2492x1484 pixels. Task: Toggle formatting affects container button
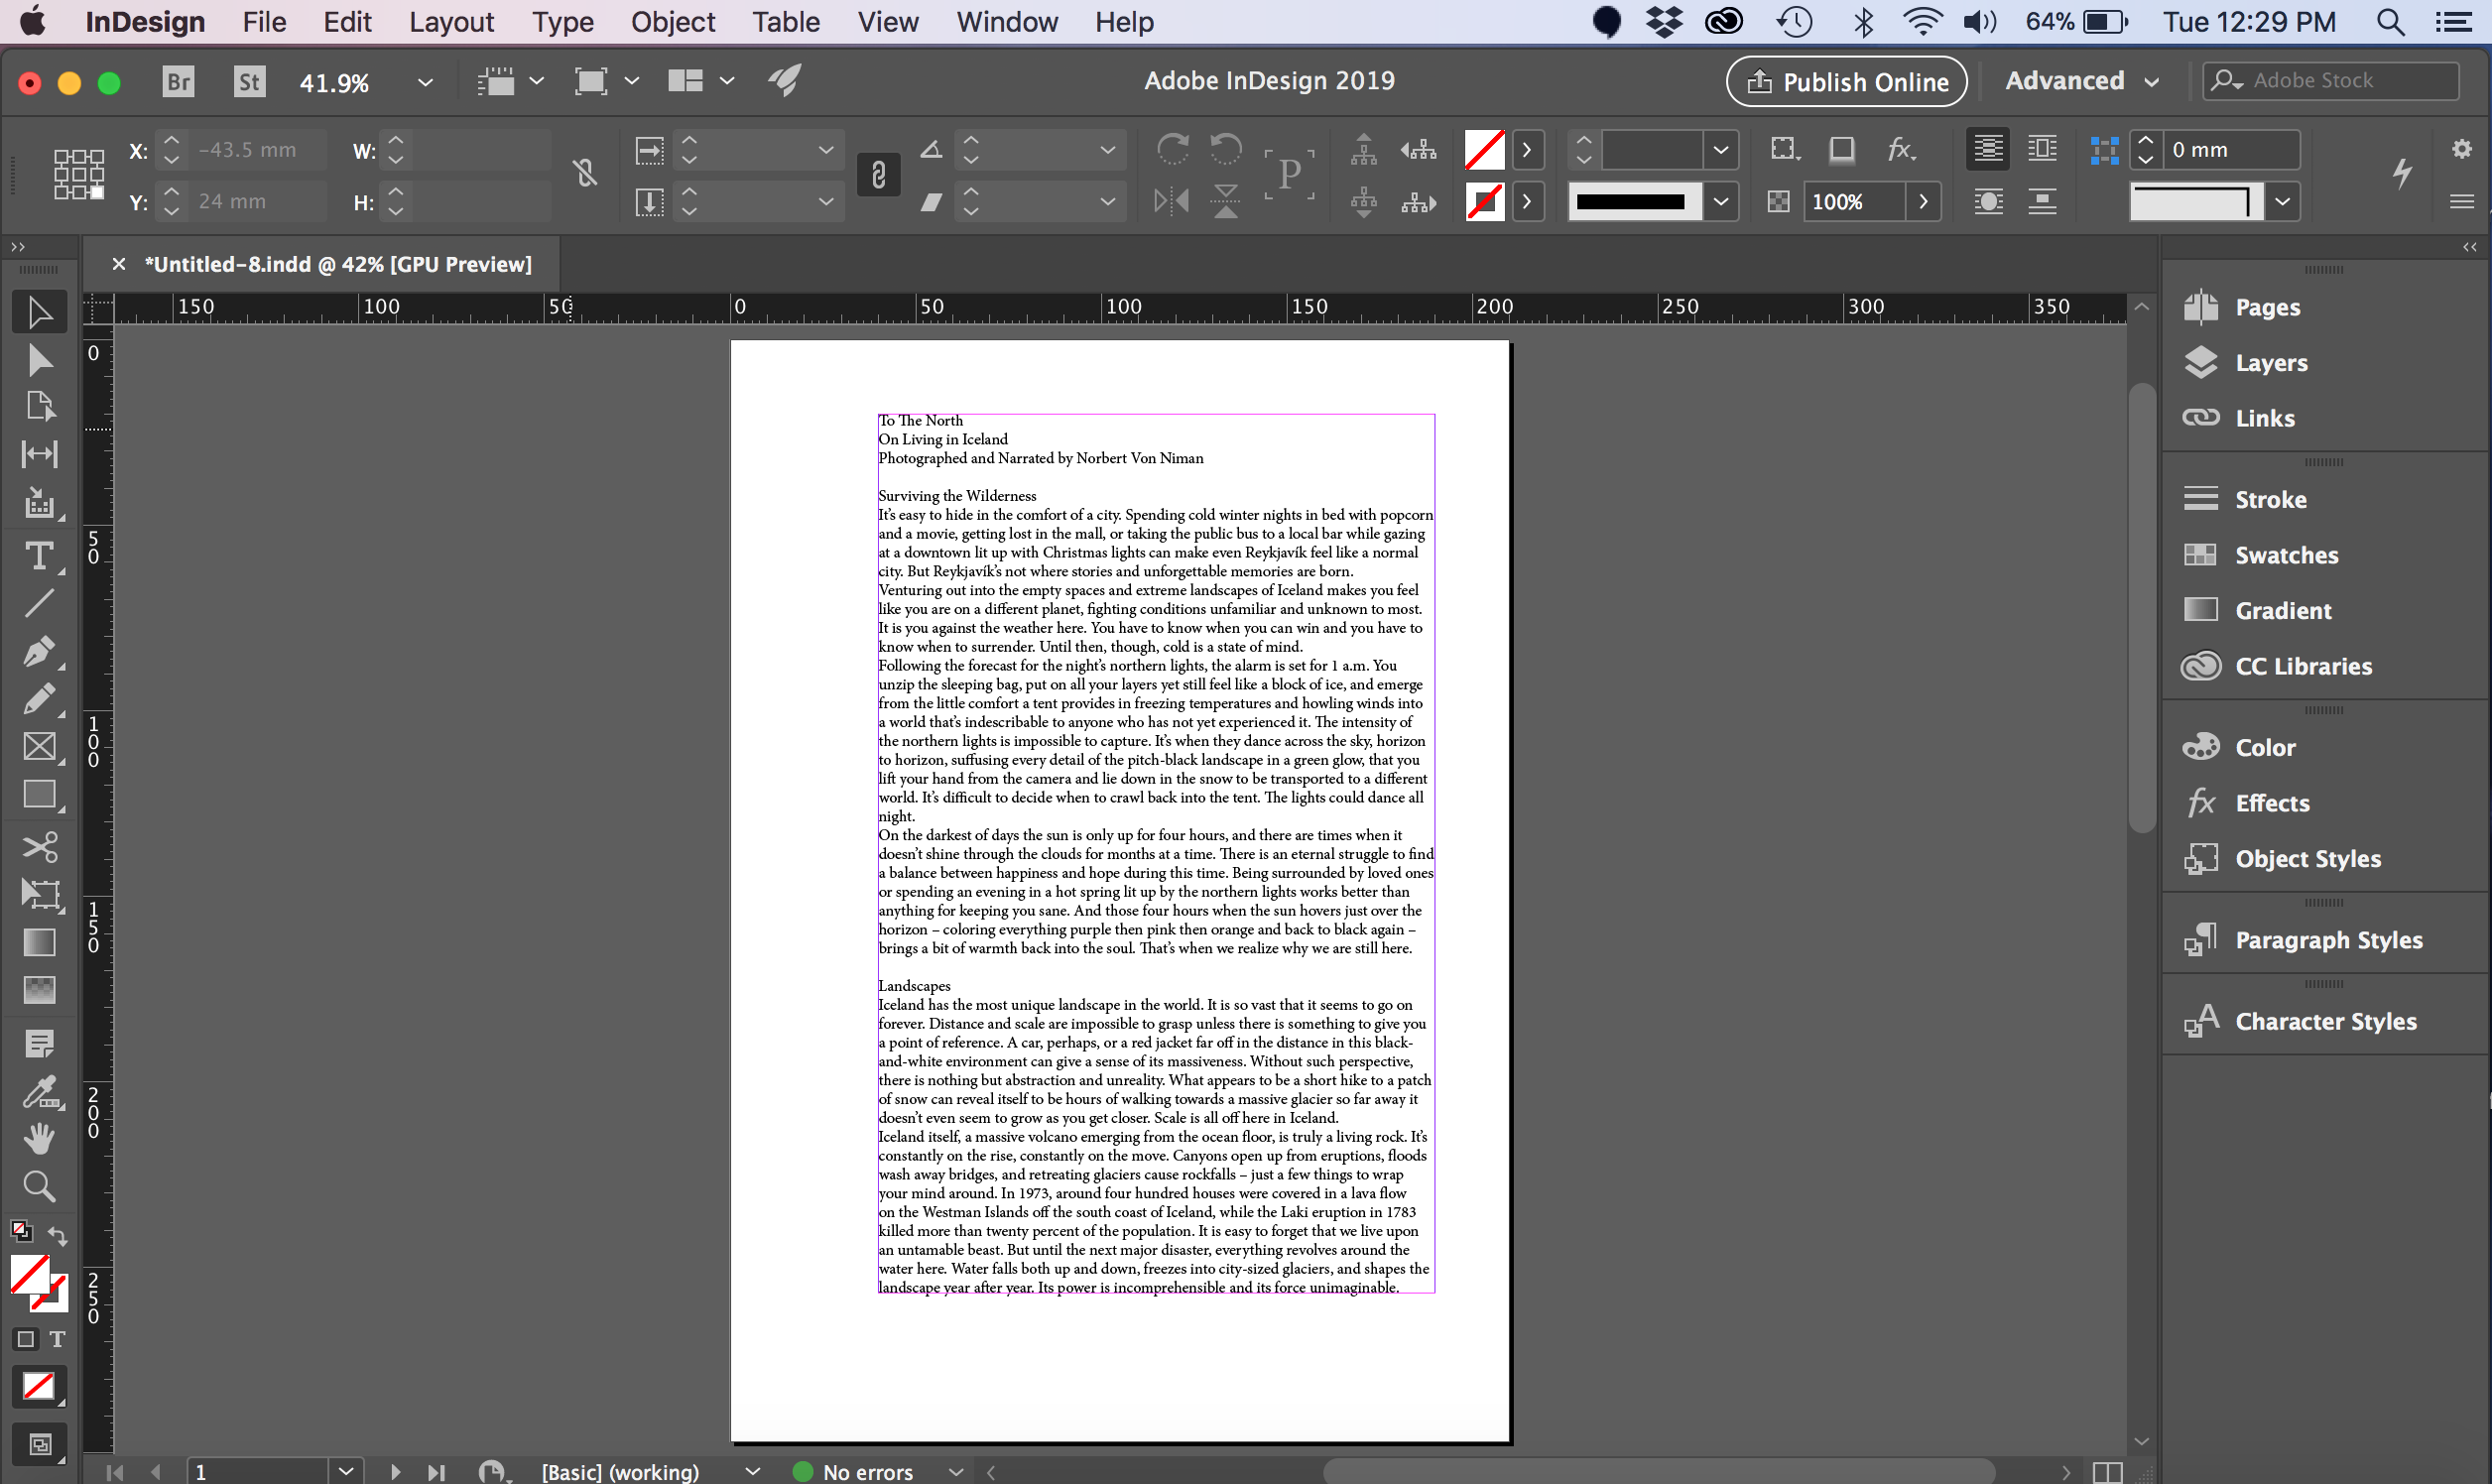pos(26,1339)
